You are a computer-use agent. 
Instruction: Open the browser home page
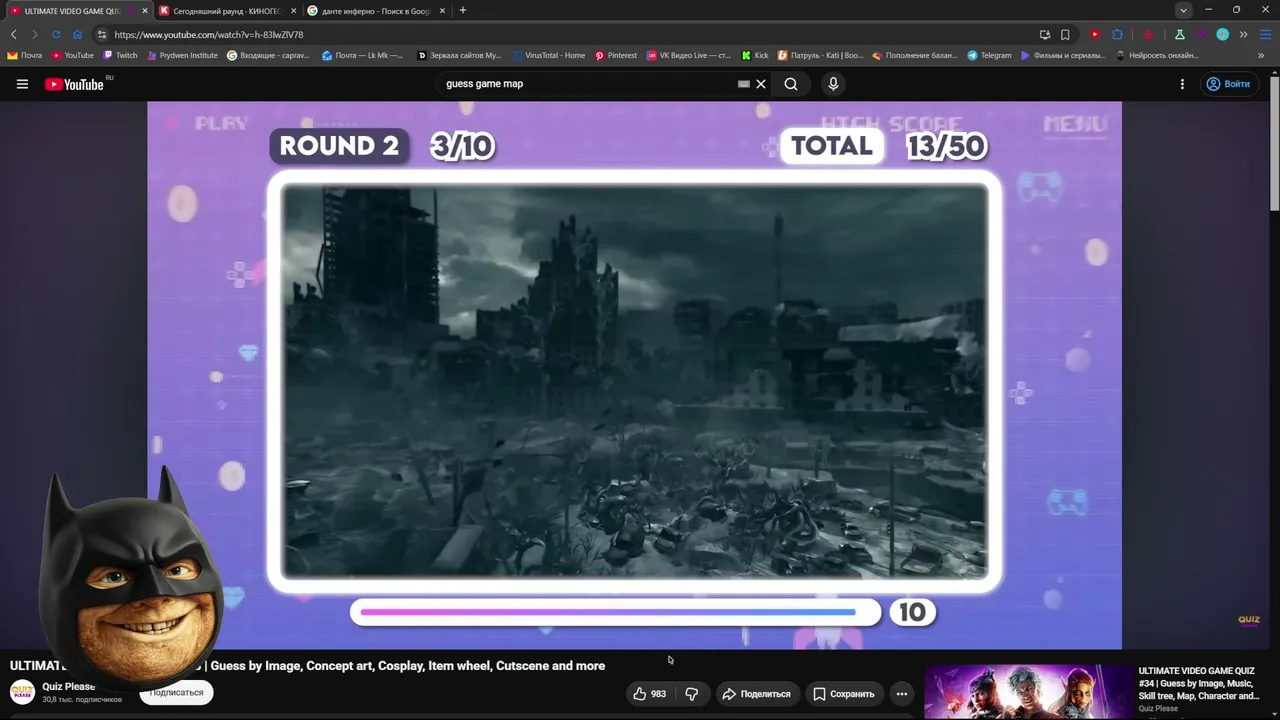point(77,34)
